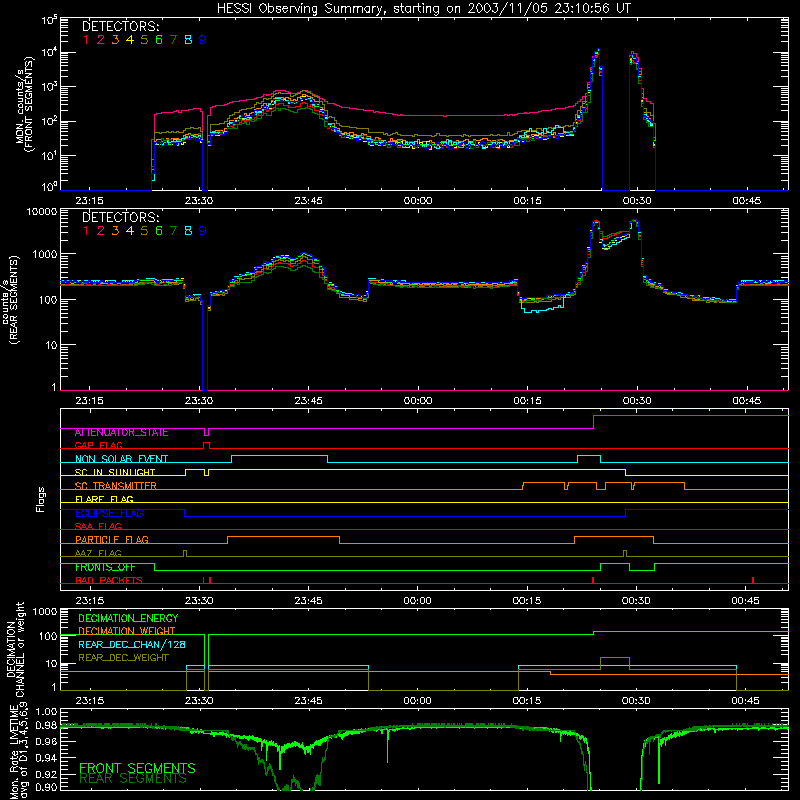800x800 pixels.
Task: Click detector 7 in rear segments legend
Action: point(173,231)
